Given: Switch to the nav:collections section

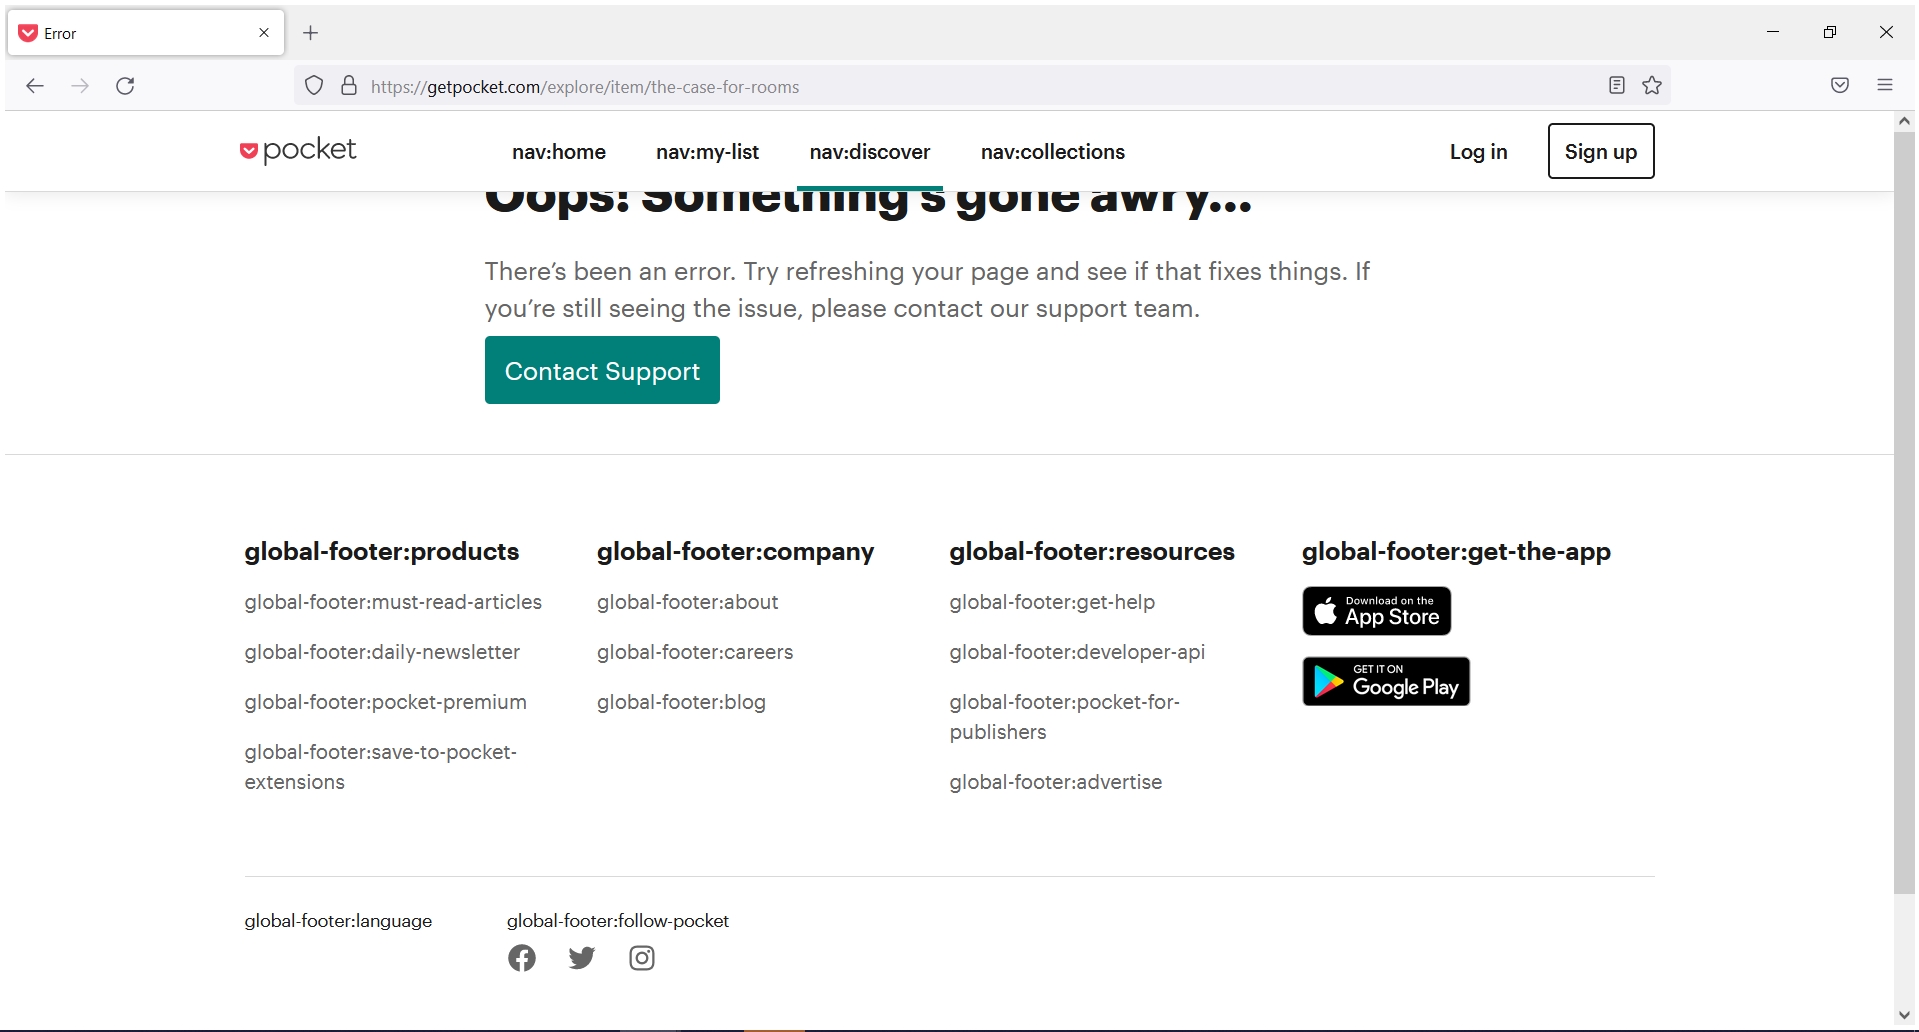Looking at the screenshot, I should (x=1052, y=151).
